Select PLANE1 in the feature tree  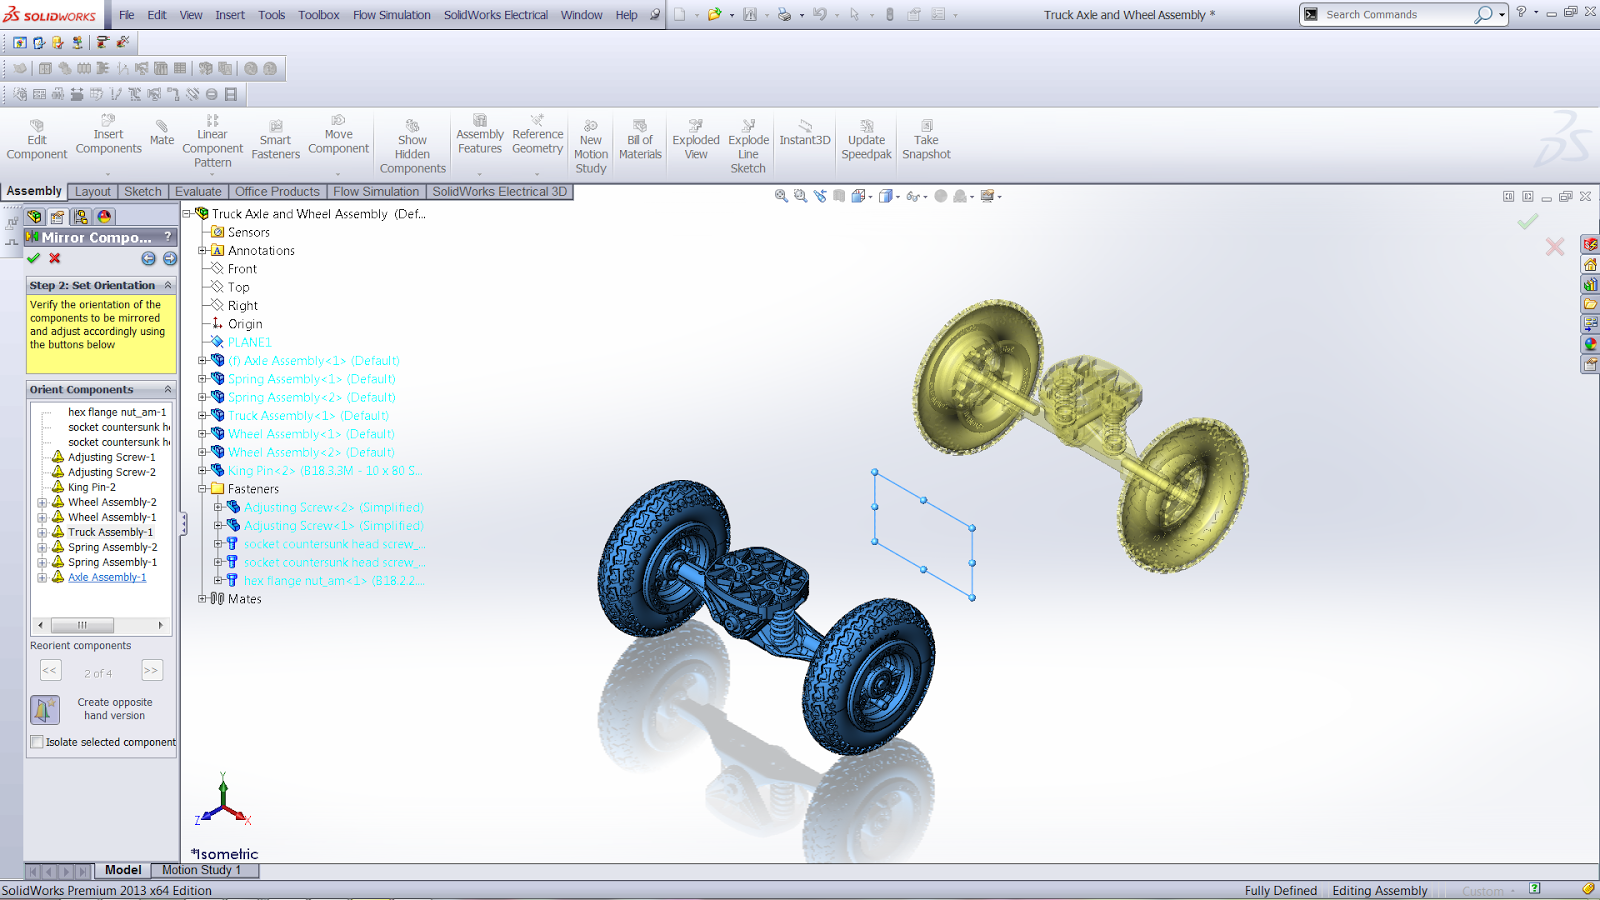(x=249, y=342)
